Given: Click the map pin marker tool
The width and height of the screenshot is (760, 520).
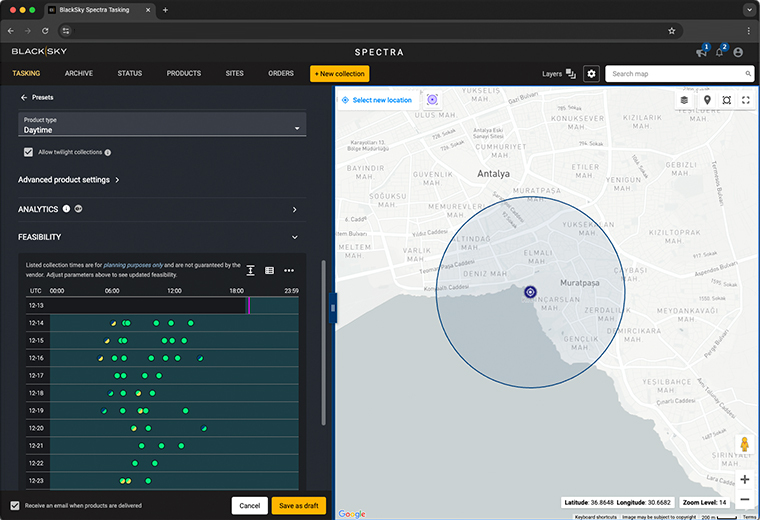Looking at the screenshot, I should pos(707,100).
